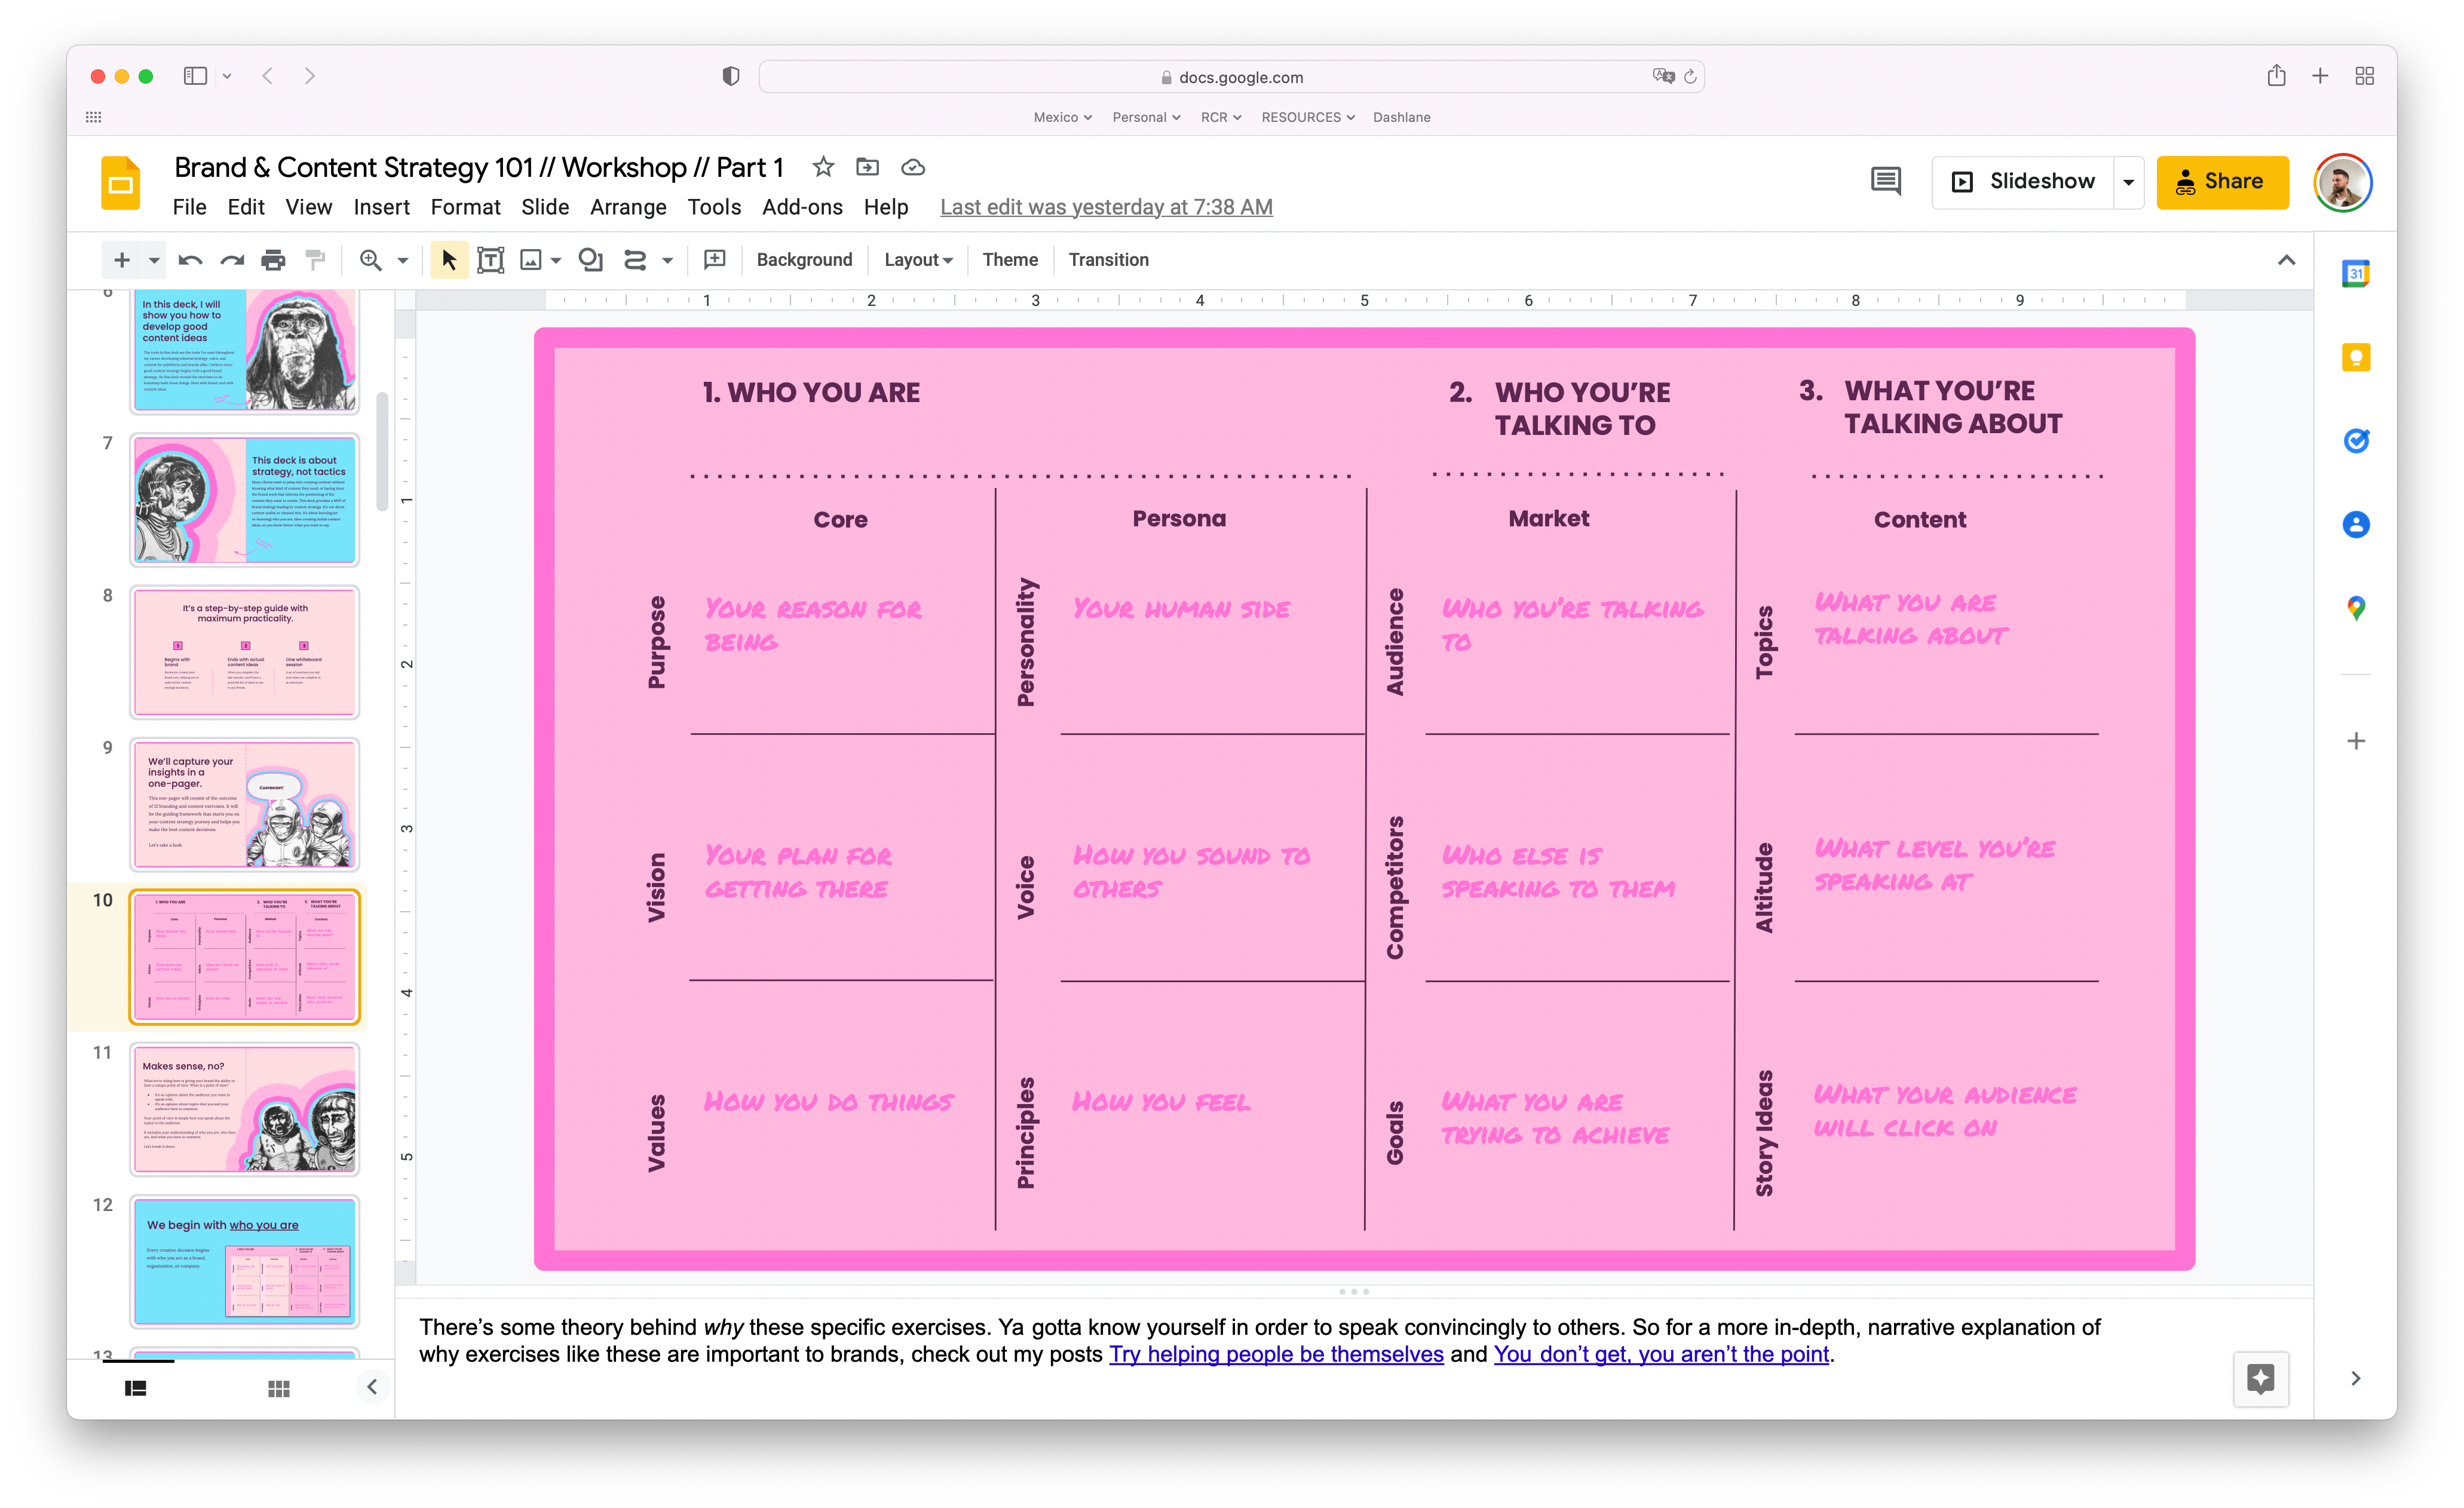Switch to filmstrip view
2464x1508 pixels.
point(135,1388)
